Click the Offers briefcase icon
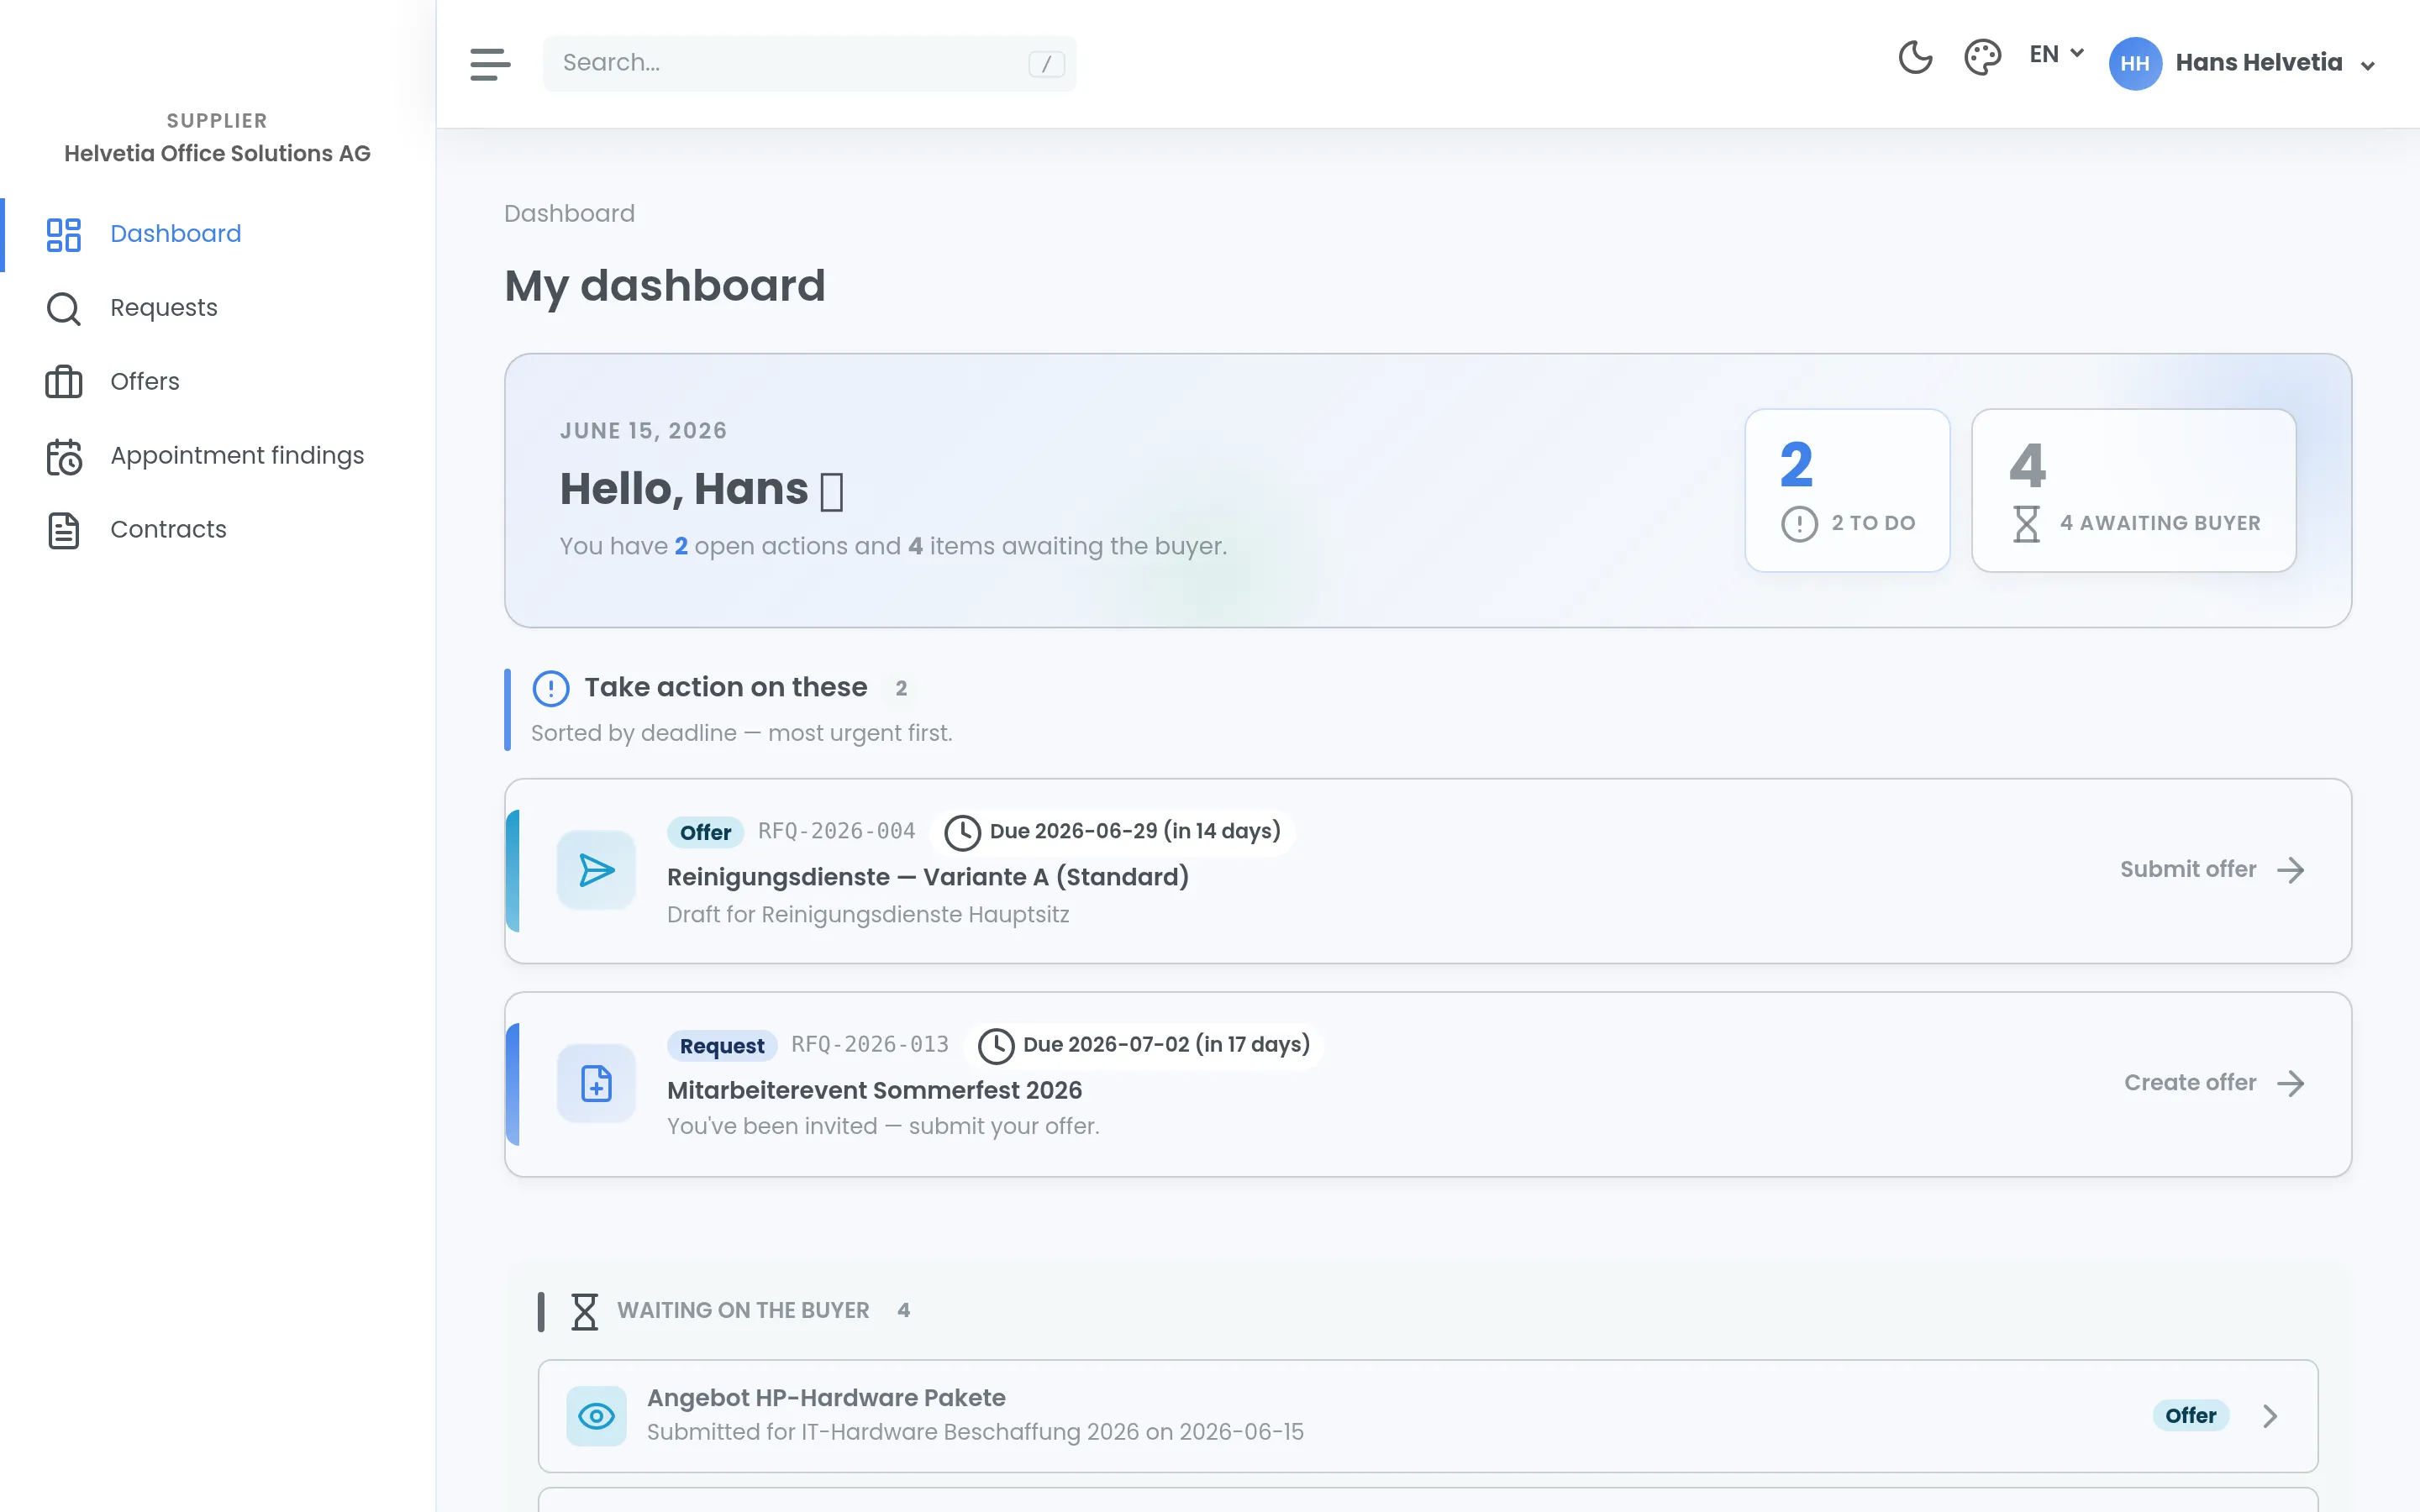 [64, 382]
